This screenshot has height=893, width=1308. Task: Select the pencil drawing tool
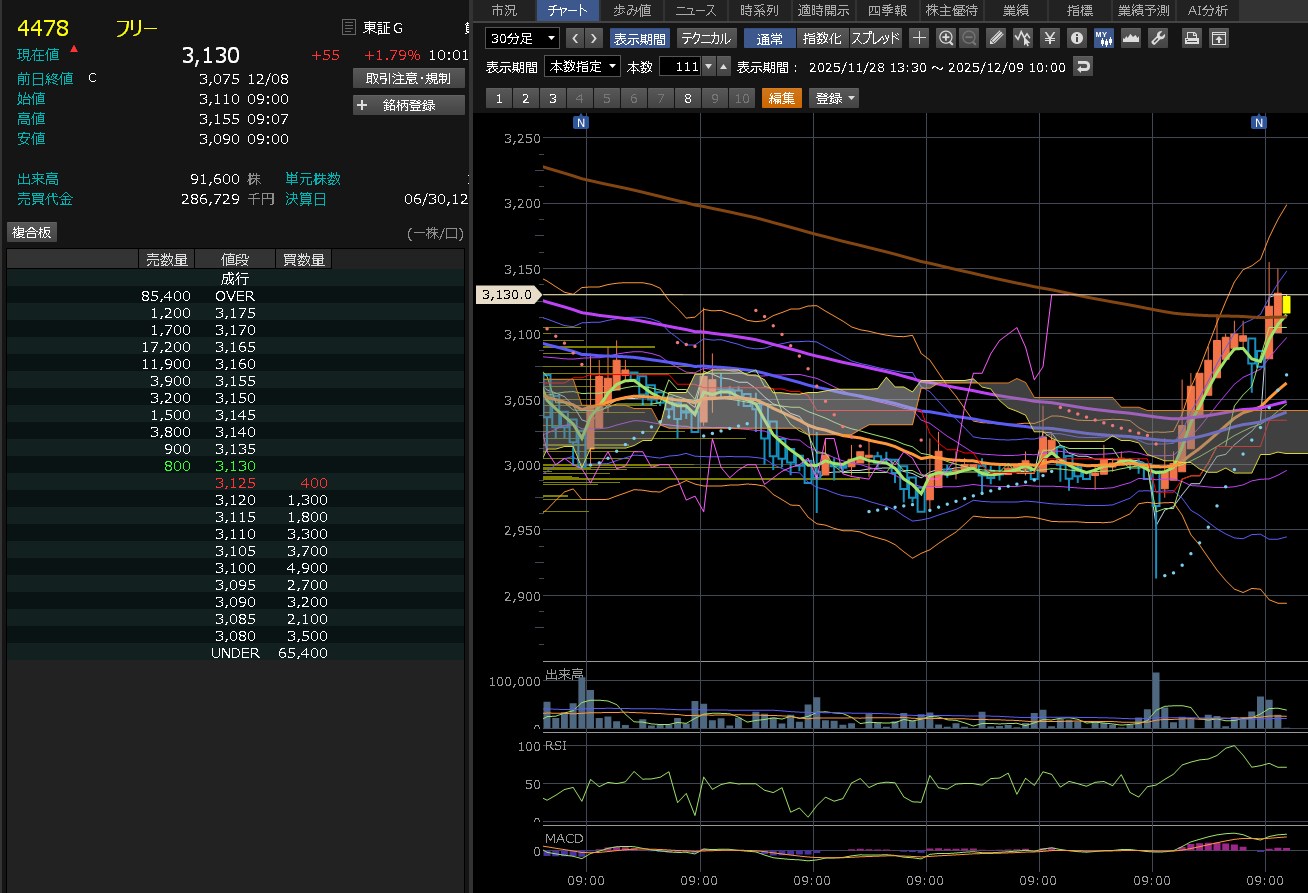click(x=996, y=38)
